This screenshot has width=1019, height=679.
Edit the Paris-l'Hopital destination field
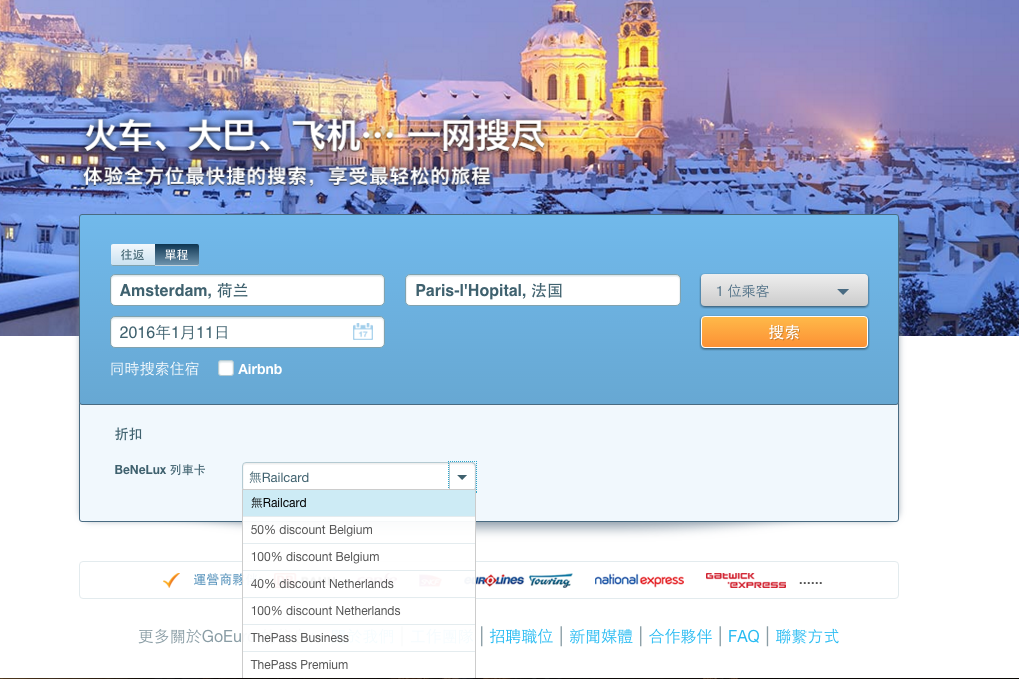(543, 290)
